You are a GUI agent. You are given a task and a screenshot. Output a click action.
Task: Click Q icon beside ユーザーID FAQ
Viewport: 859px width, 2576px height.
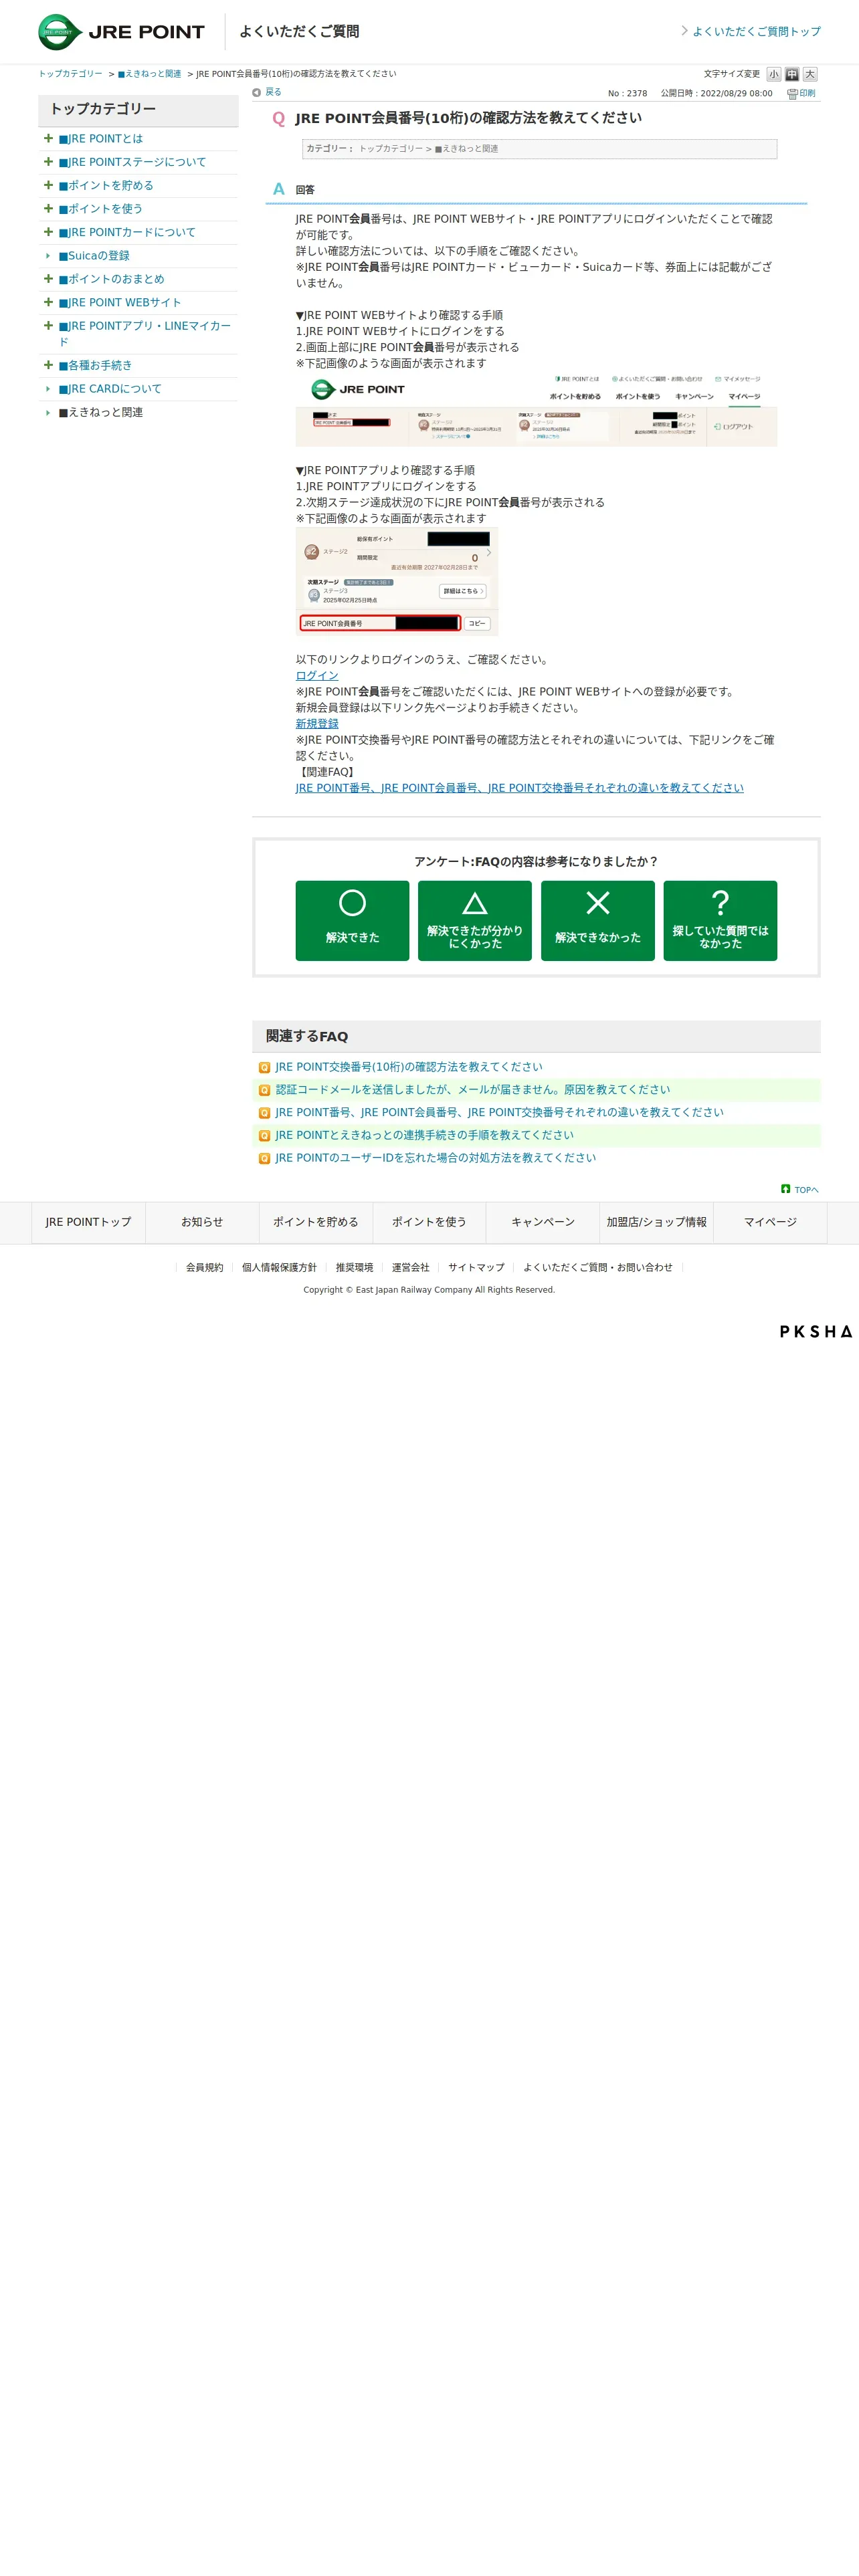point(264,1158)
